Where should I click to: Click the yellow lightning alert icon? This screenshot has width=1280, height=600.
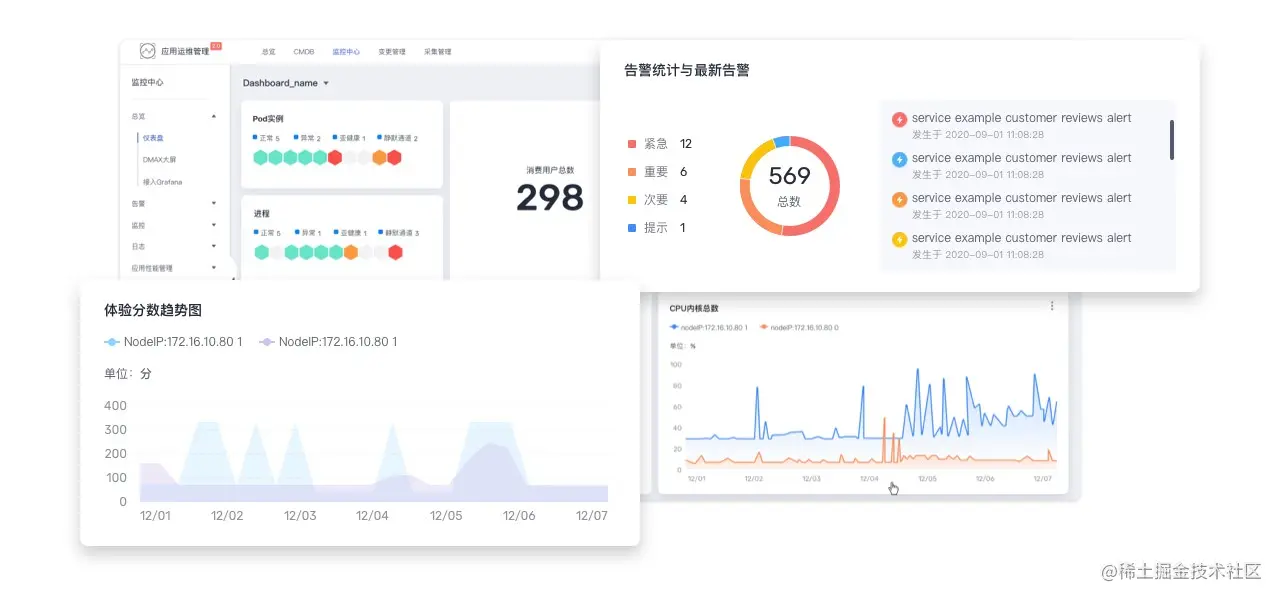tap(899, 240)
